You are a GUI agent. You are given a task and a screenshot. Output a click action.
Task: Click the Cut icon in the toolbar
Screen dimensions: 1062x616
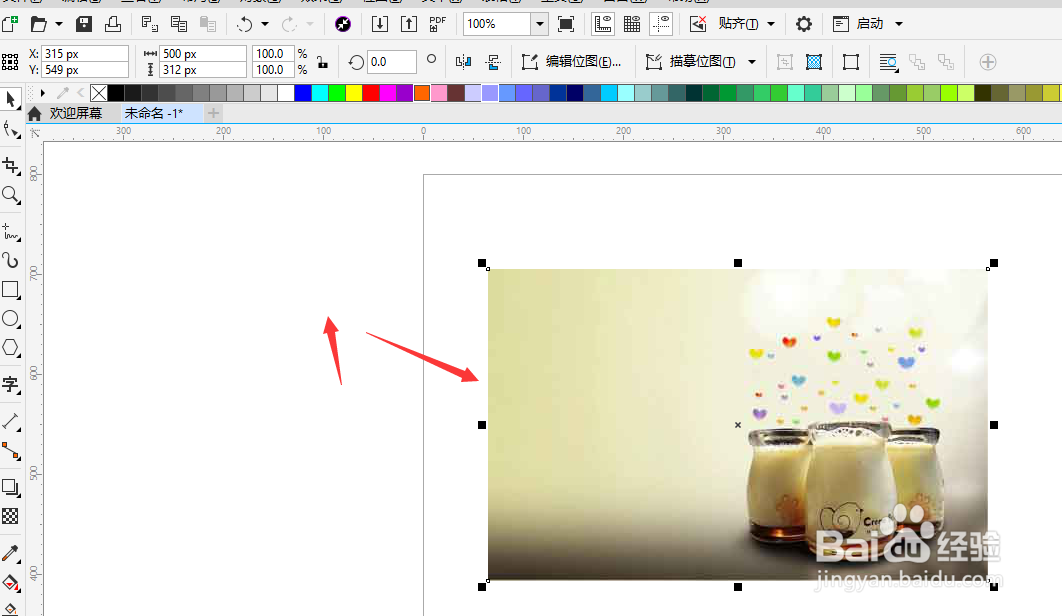150,24
